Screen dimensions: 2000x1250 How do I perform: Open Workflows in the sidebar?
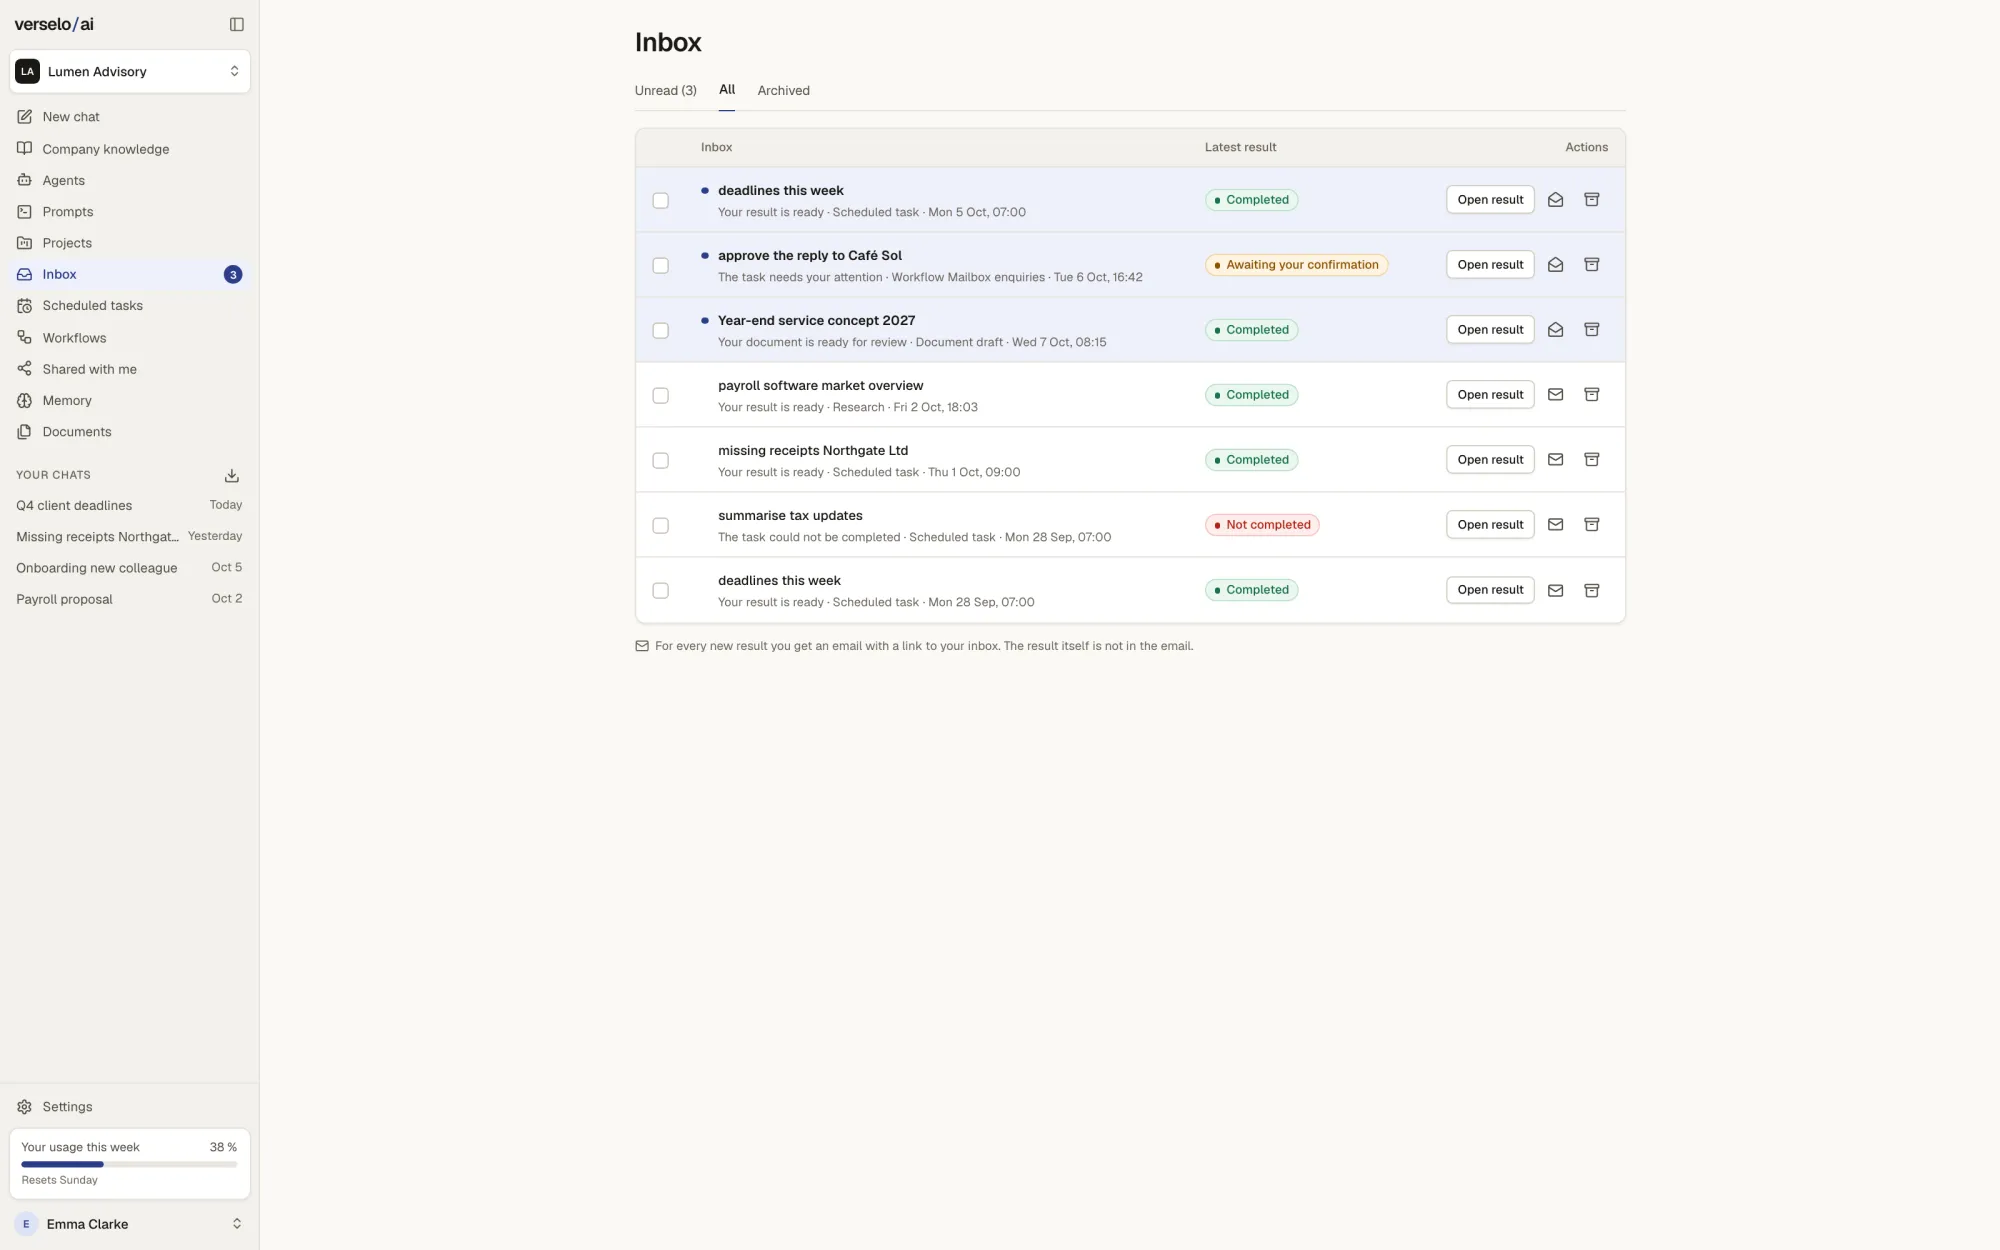pyautogui.click(x=130, y=338)
